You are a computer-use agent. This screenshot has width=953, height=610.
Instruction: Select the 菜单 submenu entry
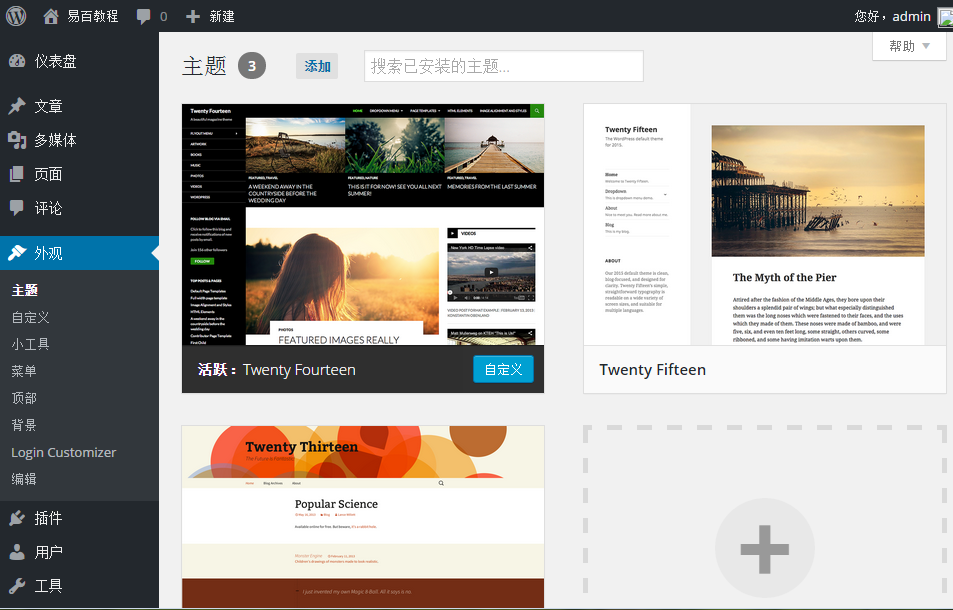pos(24,371)
